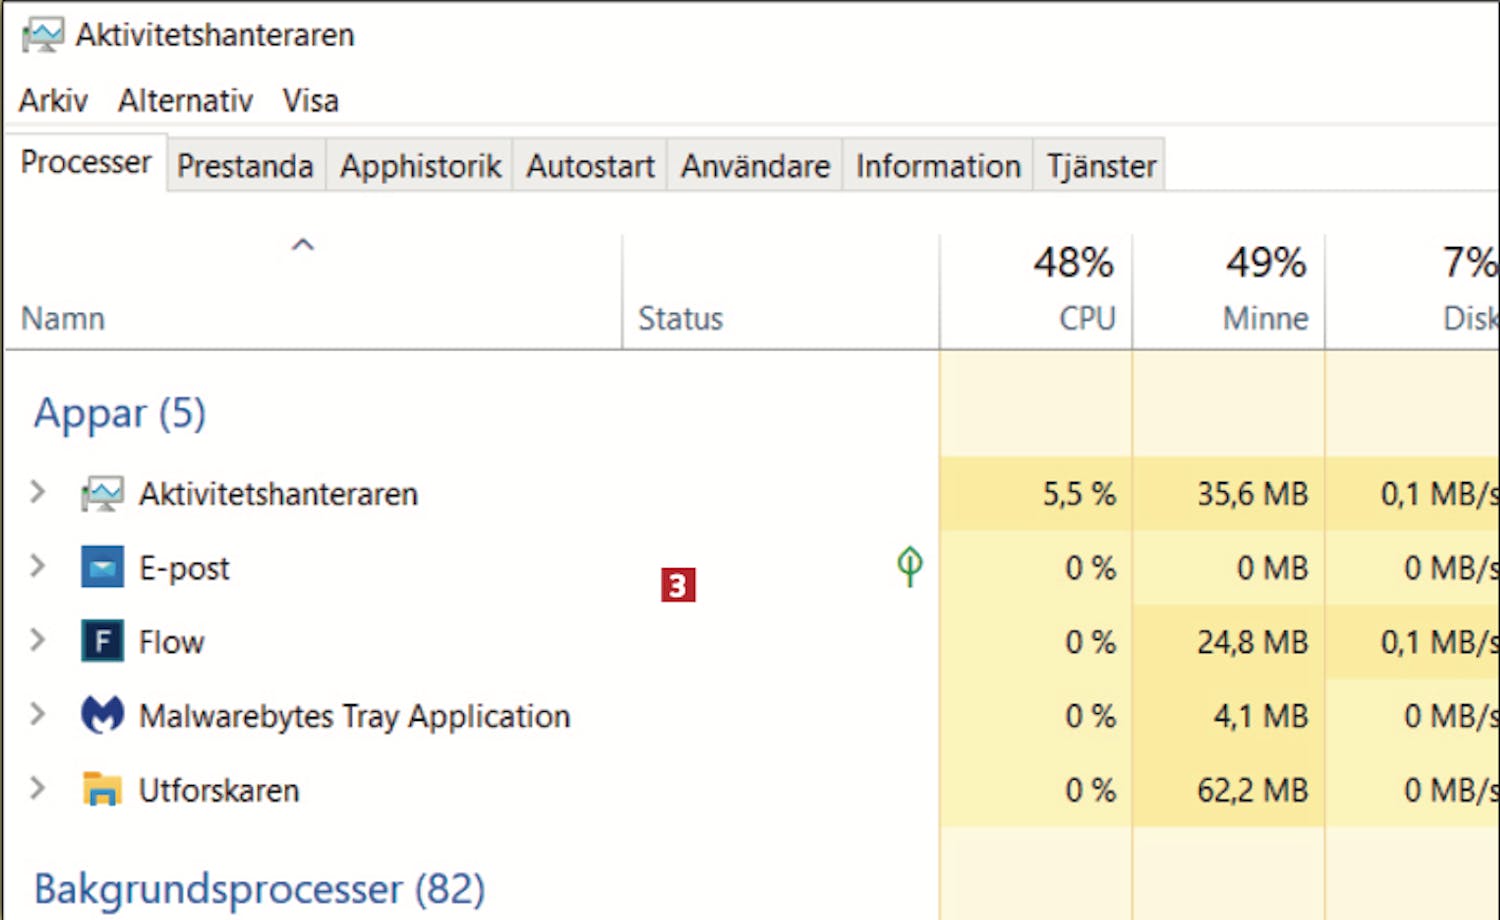The height and width of the screenshot is (920, 1500).
Task: Click the Bakgrundsprocesser (82) group heading
Action: [x=260, y=889]
